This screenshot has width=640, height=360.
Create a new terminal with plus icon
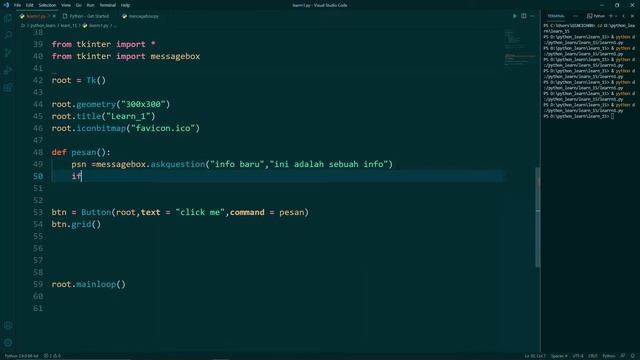pos(611,16)
